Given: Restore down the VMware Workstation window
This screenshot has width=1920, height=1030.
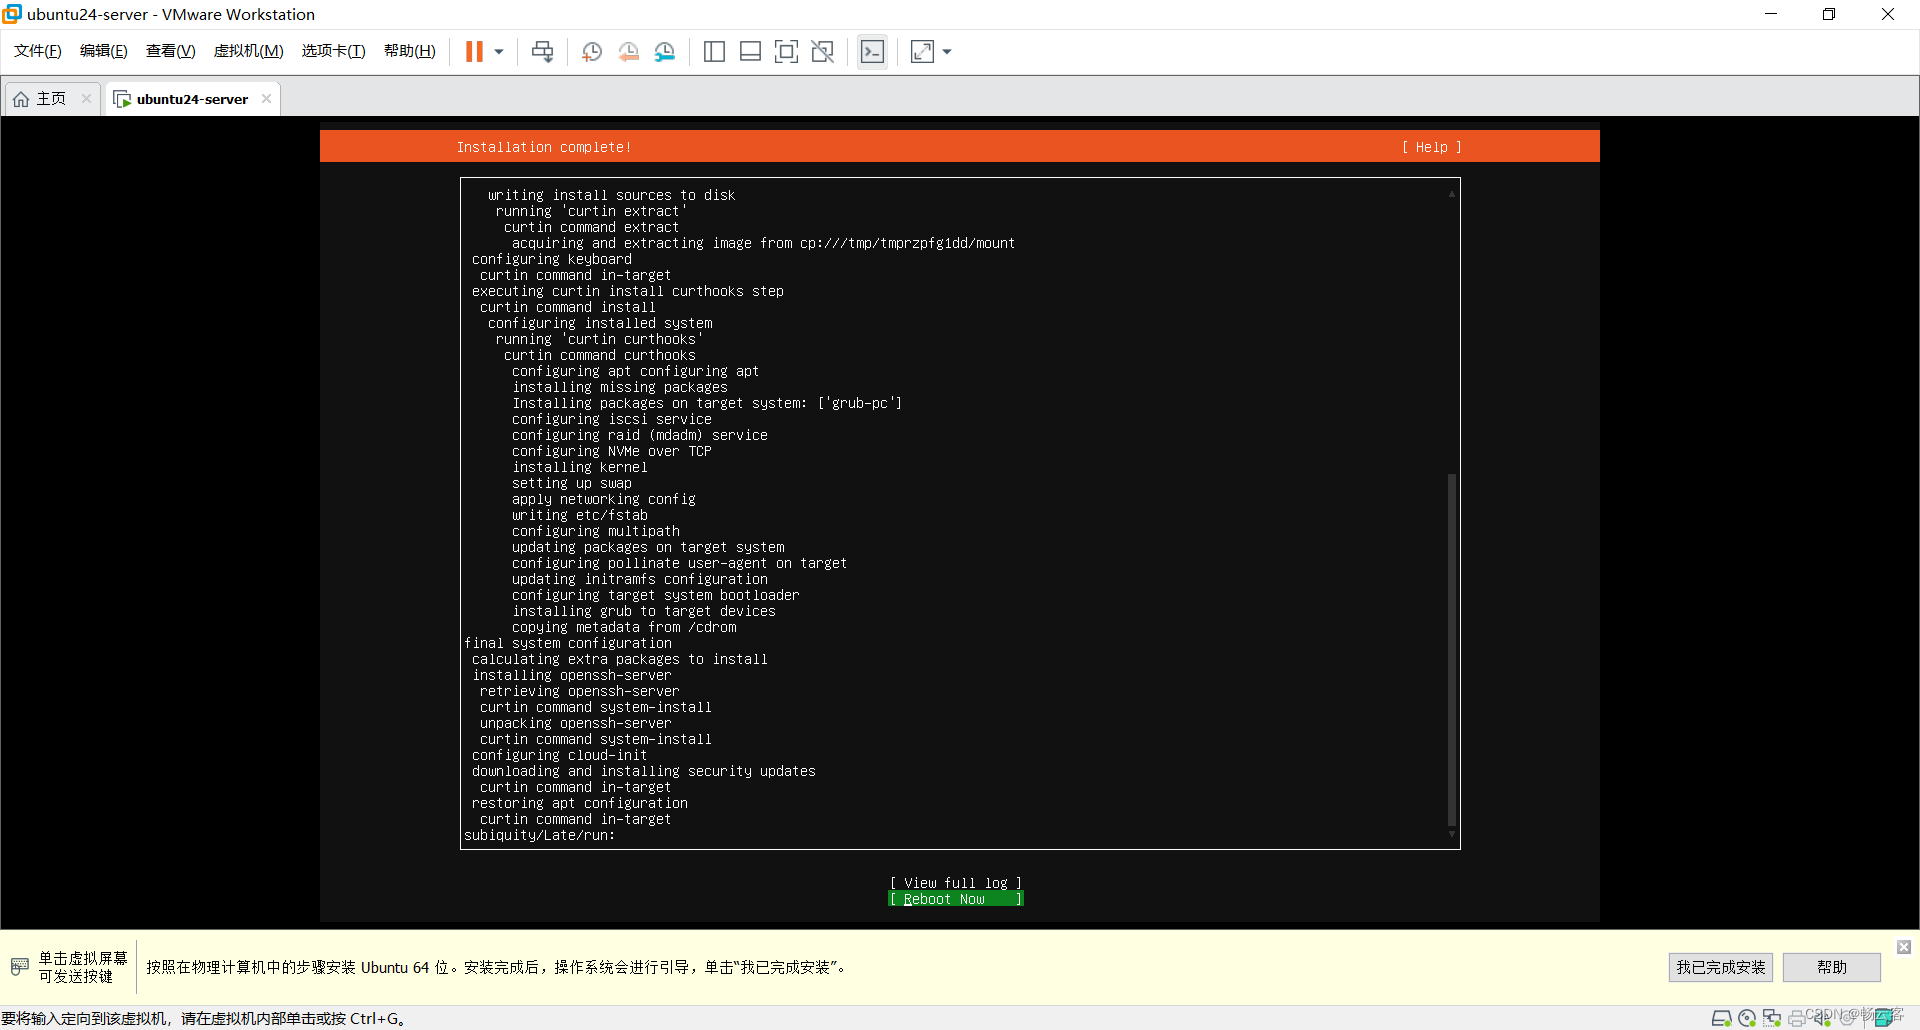Looking at the screenshot, I should click(x=1829, y=14).
